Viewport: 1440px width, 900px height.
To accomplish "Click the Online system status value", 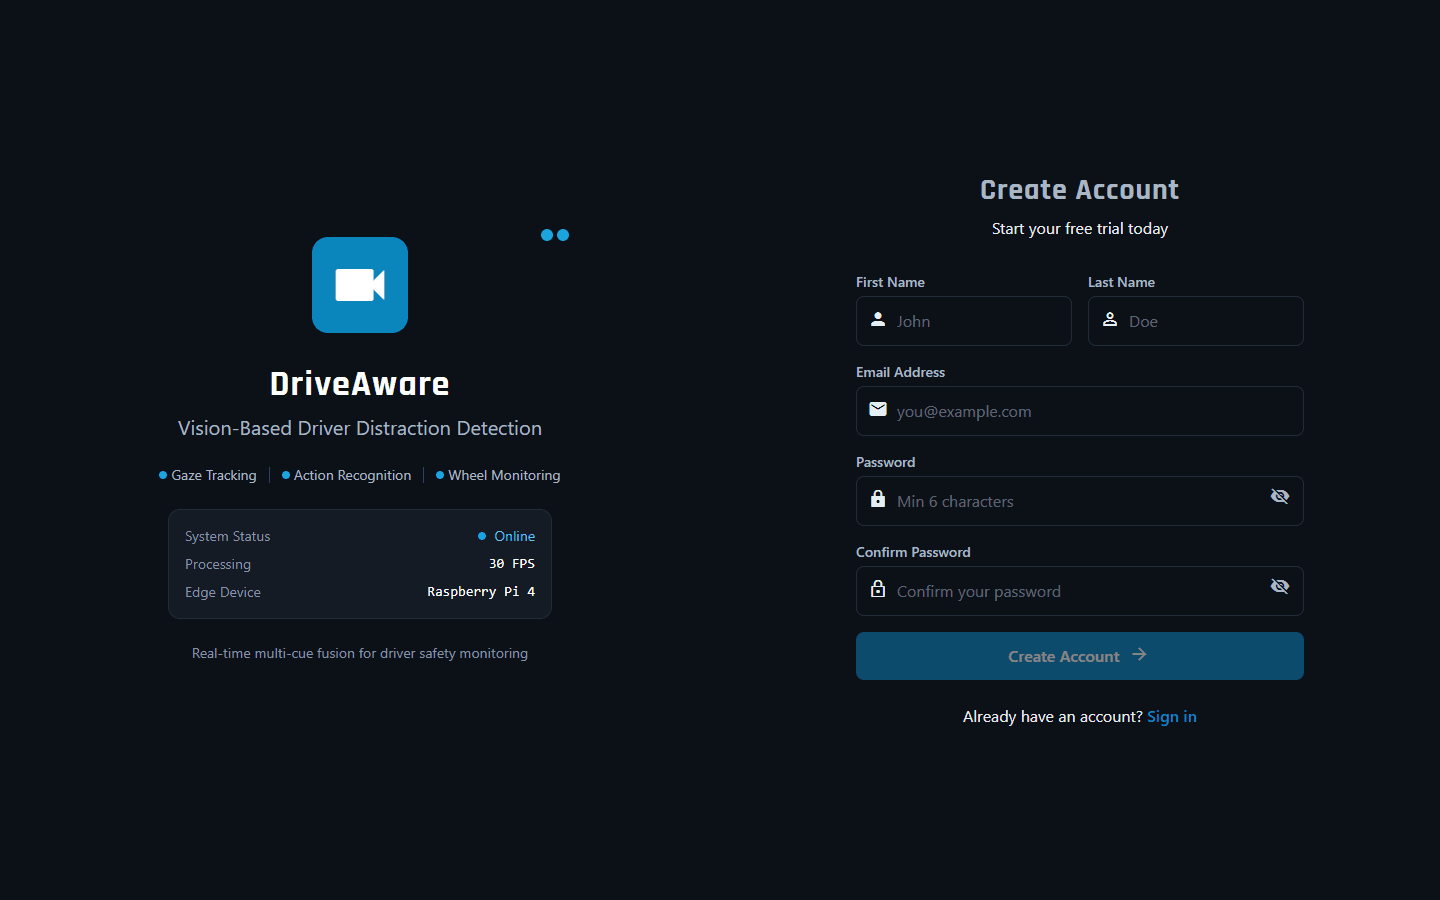I will pyautogui.click(x=514, y=536).
